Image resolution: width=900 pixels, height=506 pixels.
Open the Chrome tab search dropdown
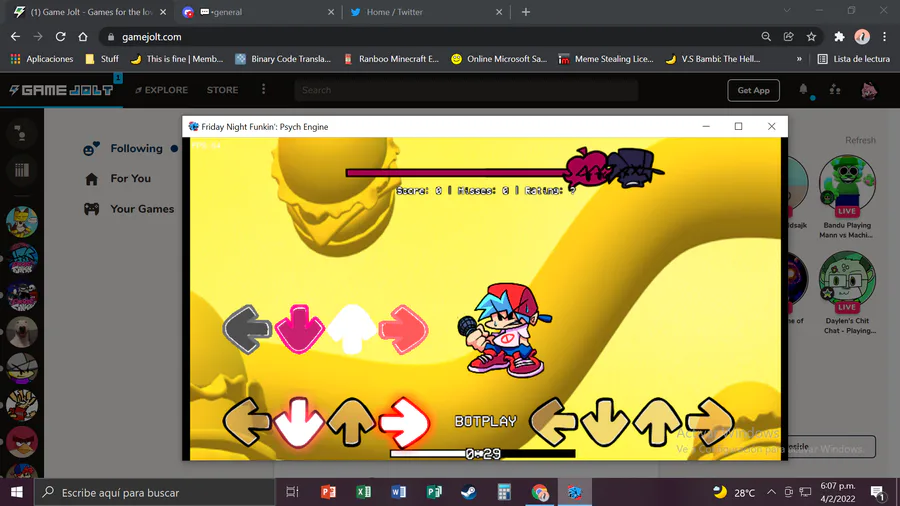pos(787,11)
